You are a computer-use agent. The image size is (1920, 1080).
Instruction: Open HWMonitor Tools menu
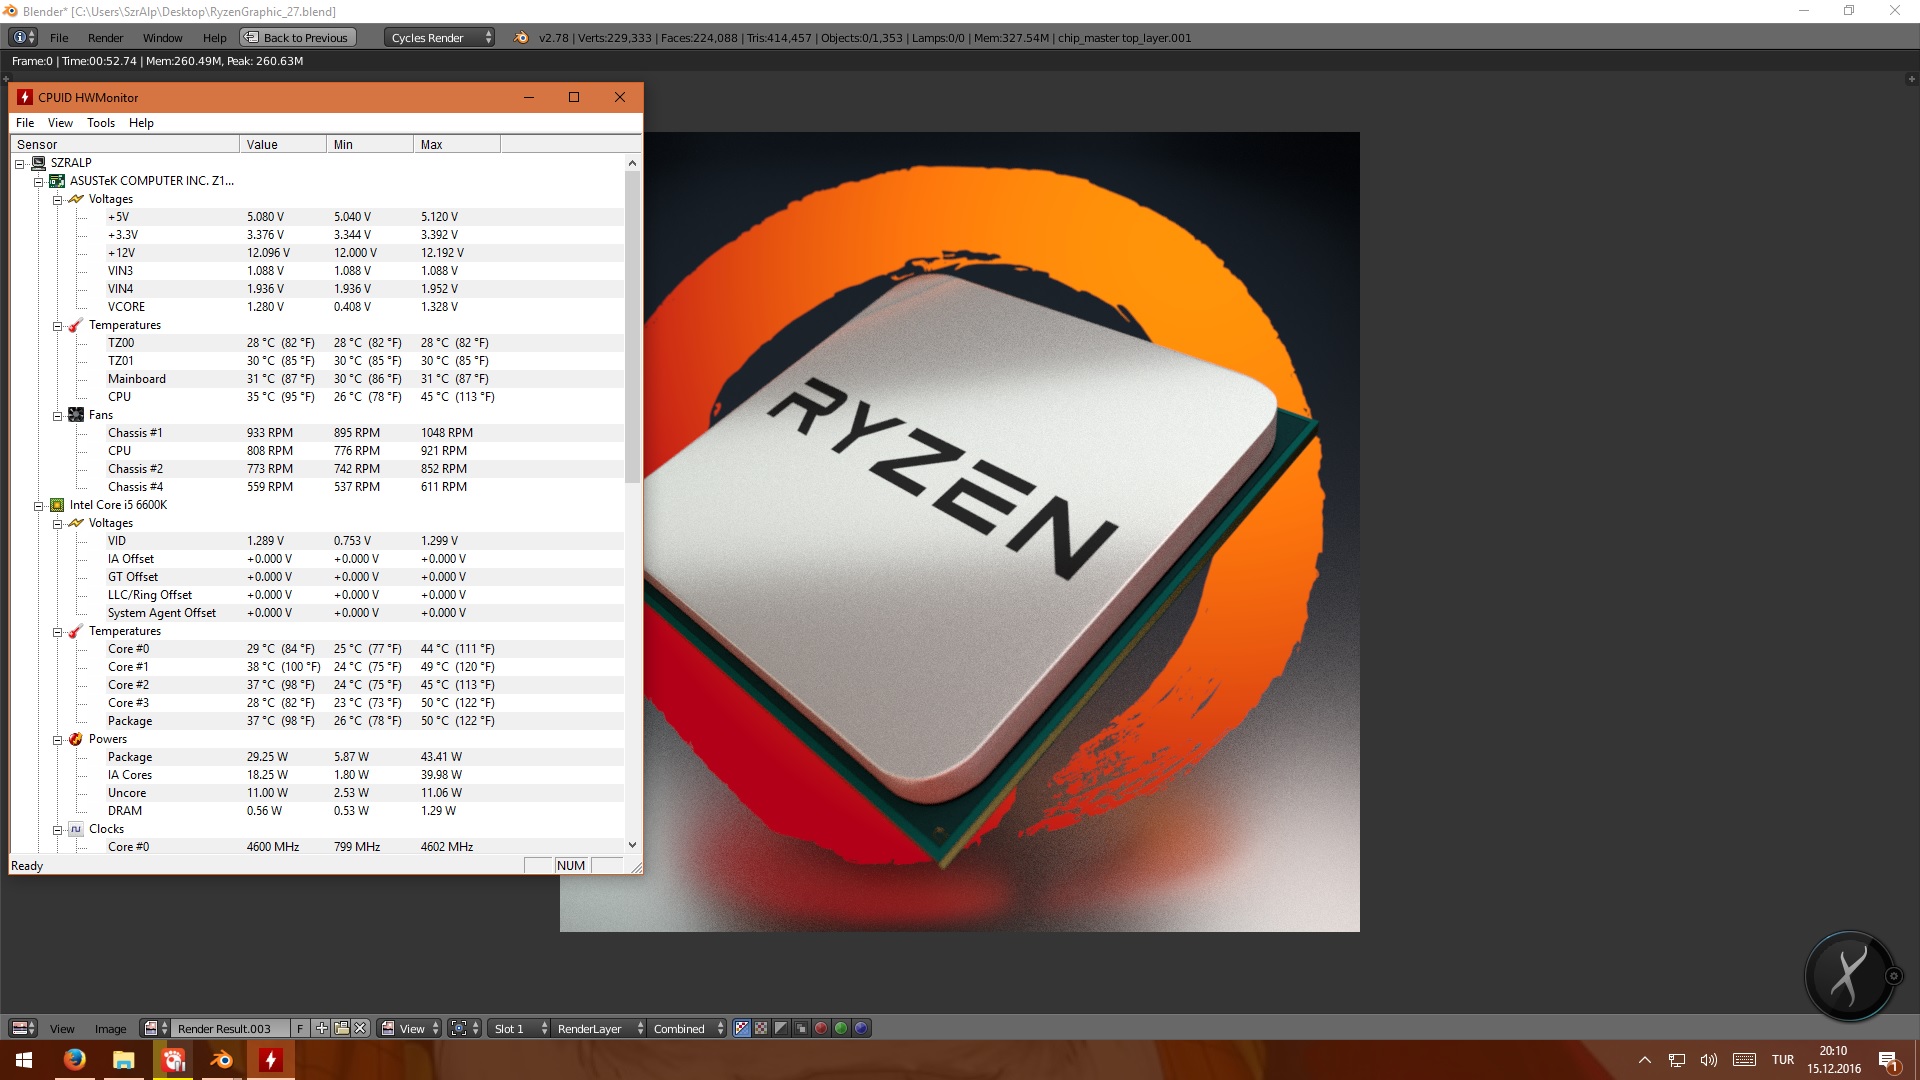(x=101, y=123)
